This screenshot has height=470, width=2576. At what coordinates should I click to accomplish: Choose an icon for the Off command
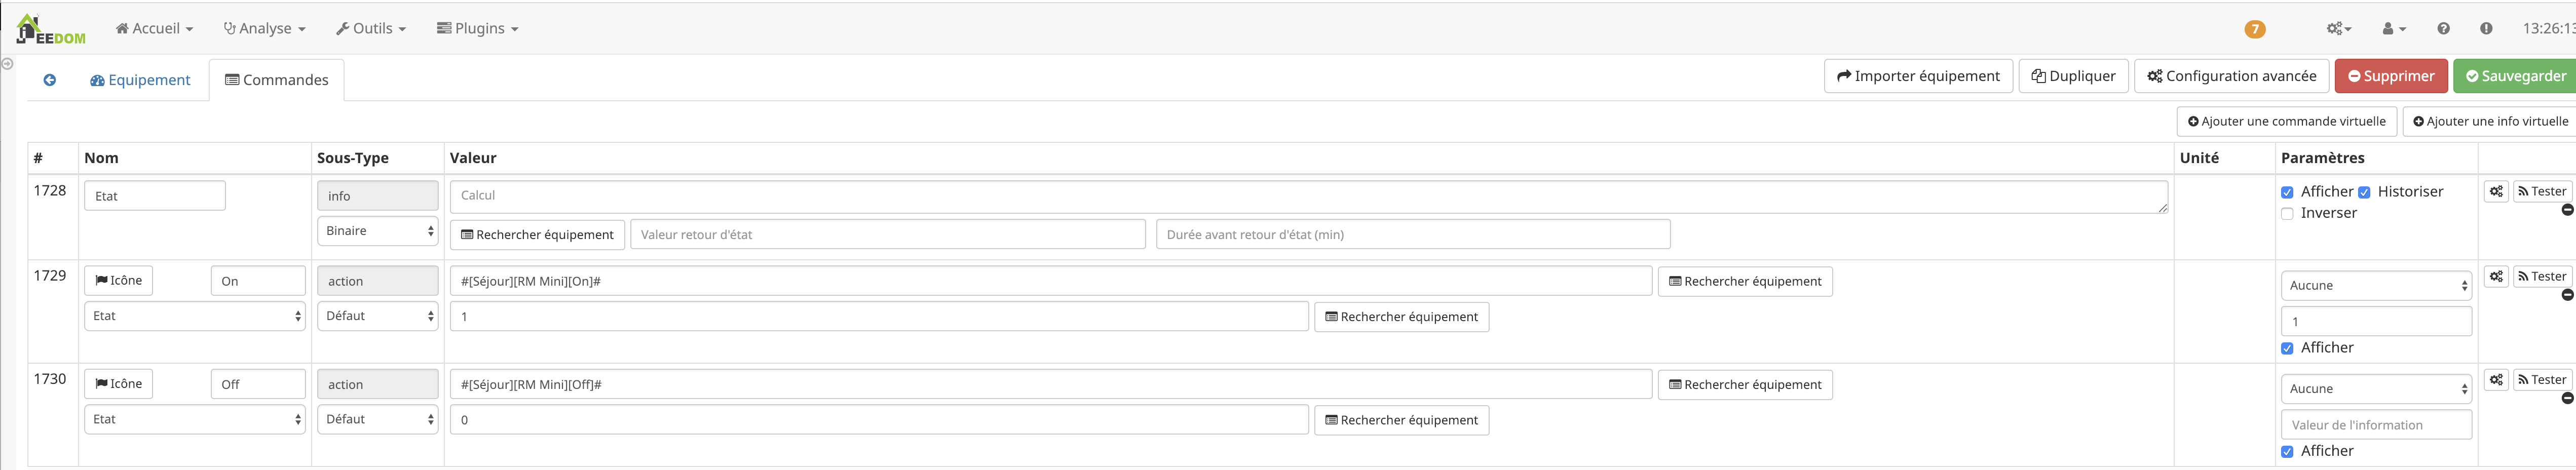click(118, 383)
